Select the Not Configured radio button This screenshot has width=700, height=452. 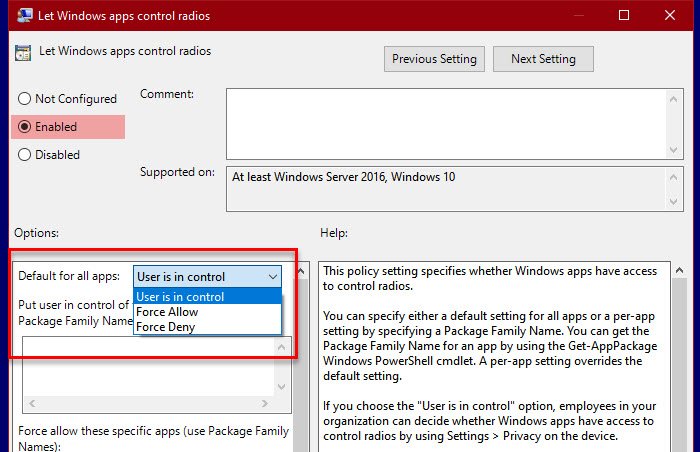(x=25, y=99)
